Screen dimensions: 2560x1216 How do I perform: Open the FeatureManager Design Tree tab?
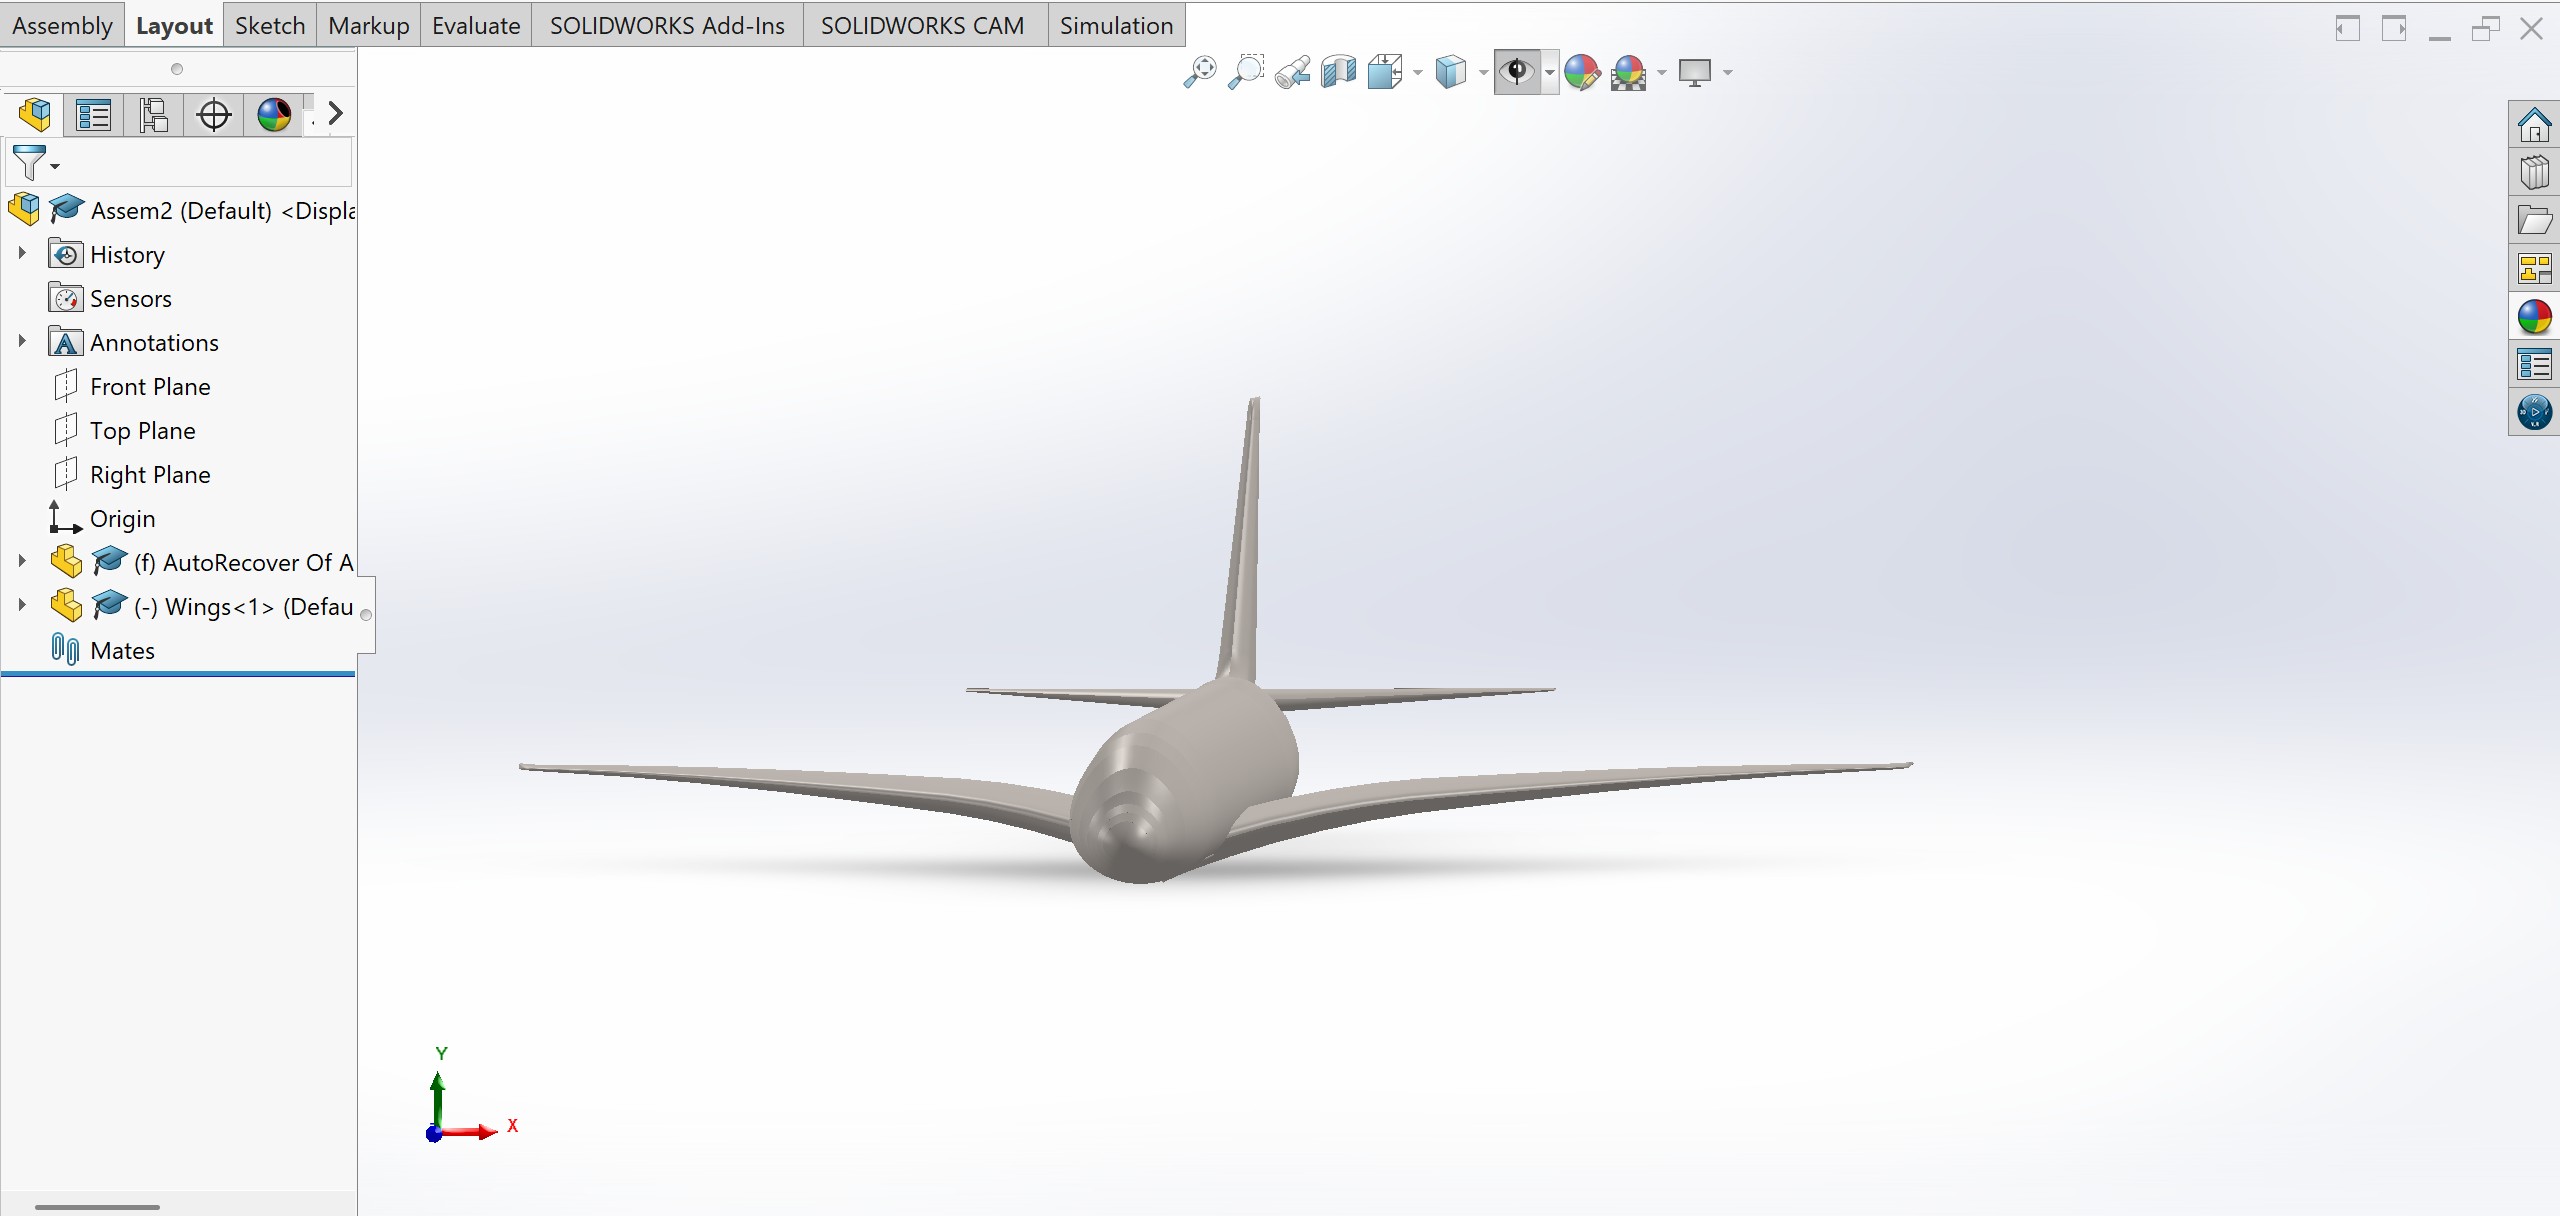(x=35, y=114)
